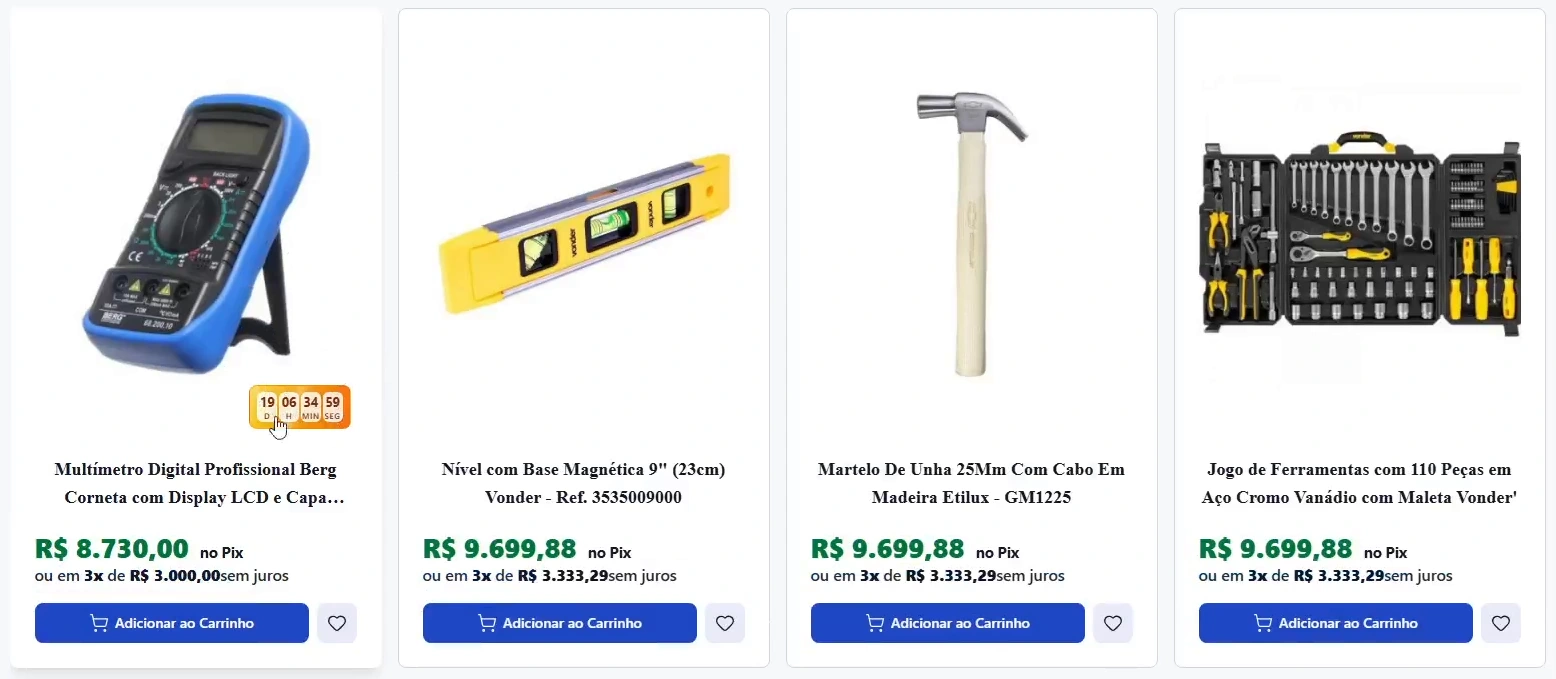Click heart icon on Nível Vonder card

coord(725,623)
